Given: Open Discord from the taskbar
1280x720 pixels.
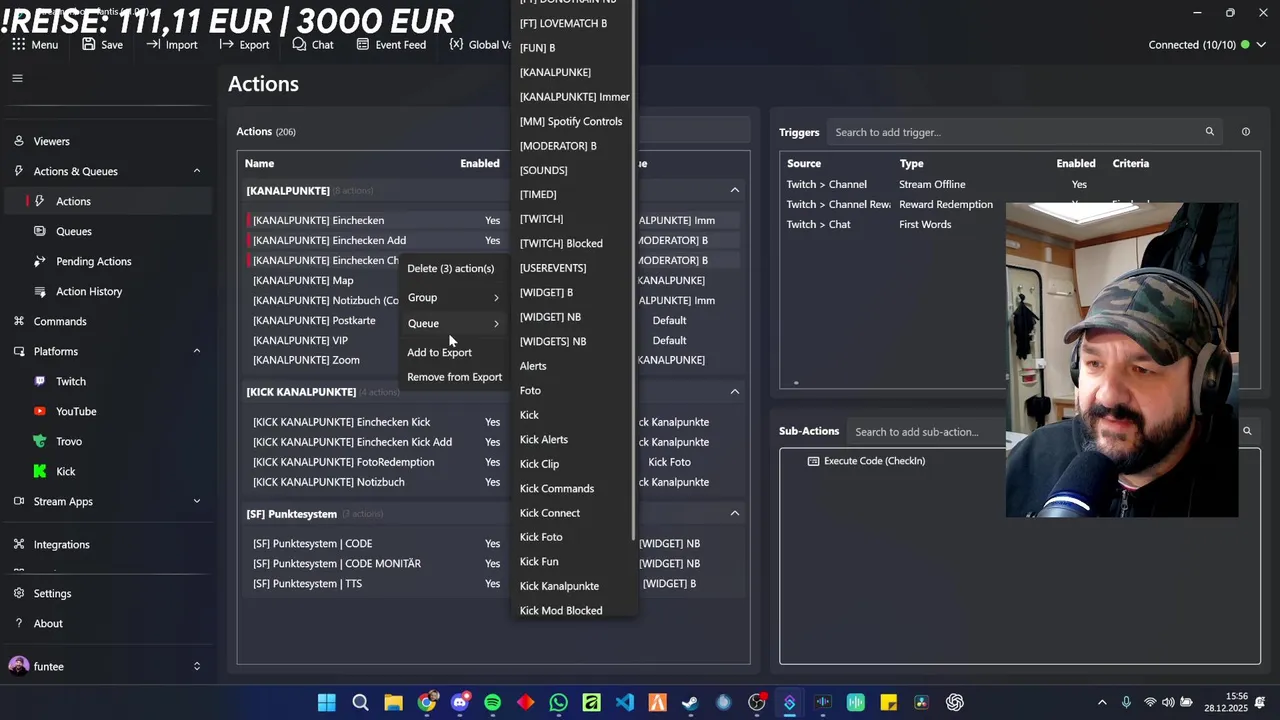Looking at the screenshot, I should (459, 703).
